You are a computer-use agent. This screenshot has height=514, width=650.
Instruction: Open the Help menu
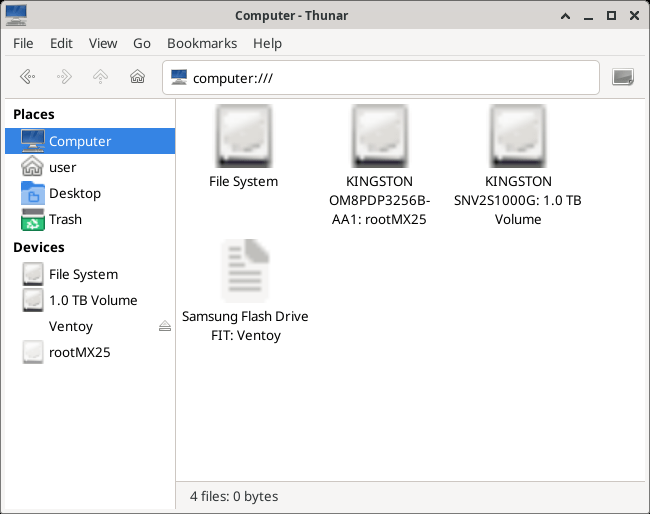click(x=267, y=44)
